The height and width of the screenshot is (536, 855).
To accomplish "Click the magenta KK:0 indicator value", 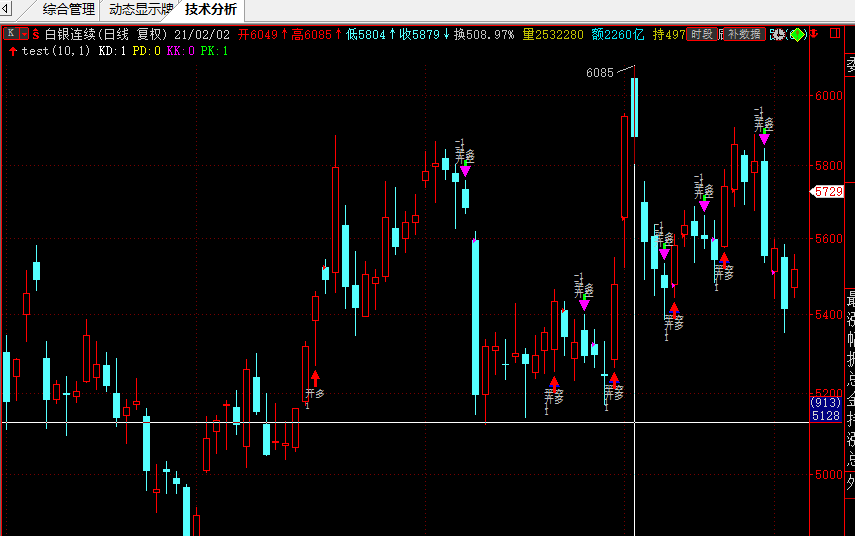I will [180, 51].
